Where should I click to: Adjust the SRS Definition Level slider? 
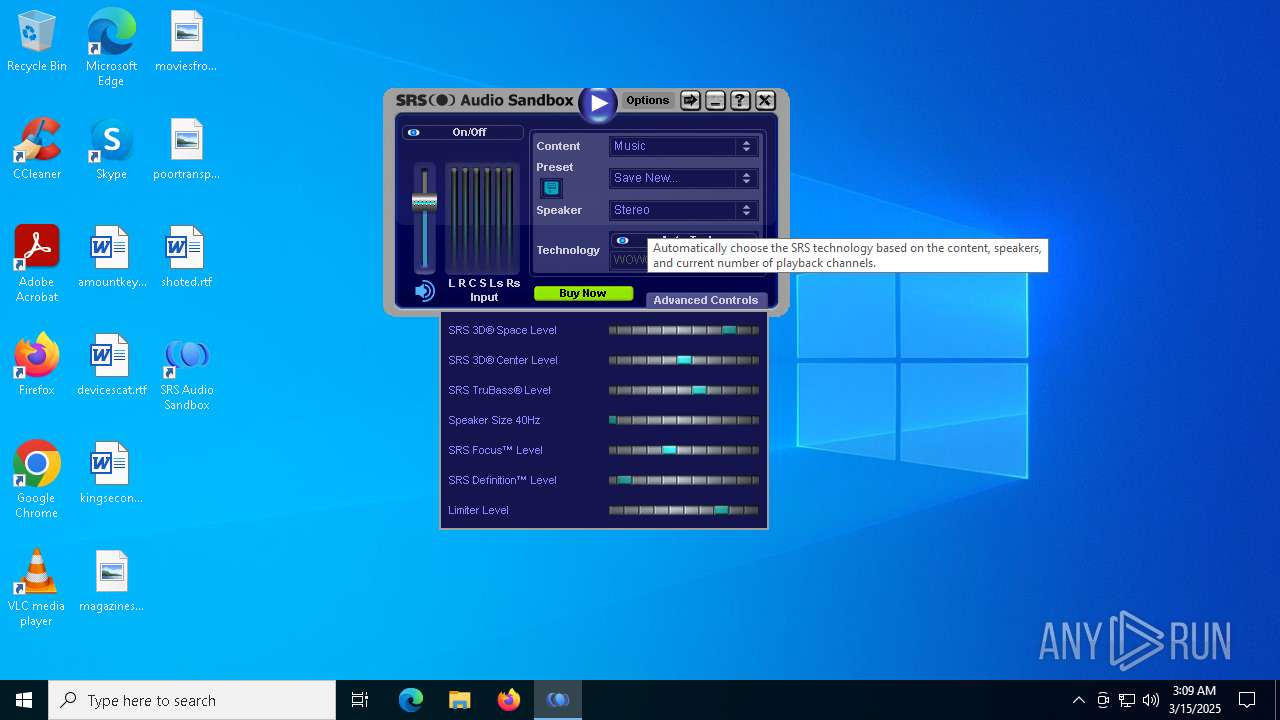684,480
